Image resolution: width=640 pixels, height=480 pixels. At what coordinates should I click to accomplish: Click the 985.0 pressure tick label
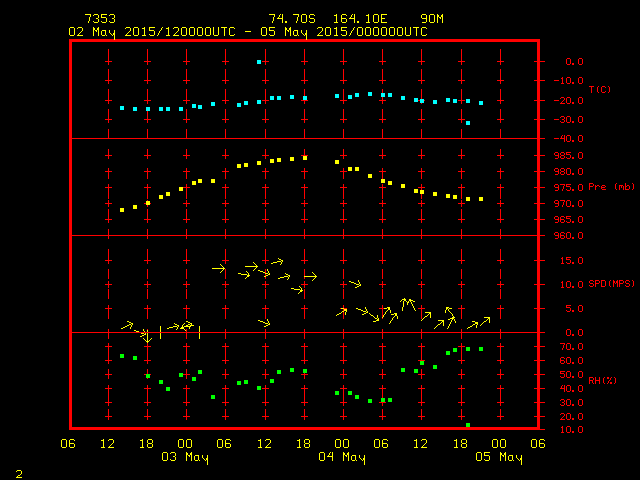coord(566,156)
